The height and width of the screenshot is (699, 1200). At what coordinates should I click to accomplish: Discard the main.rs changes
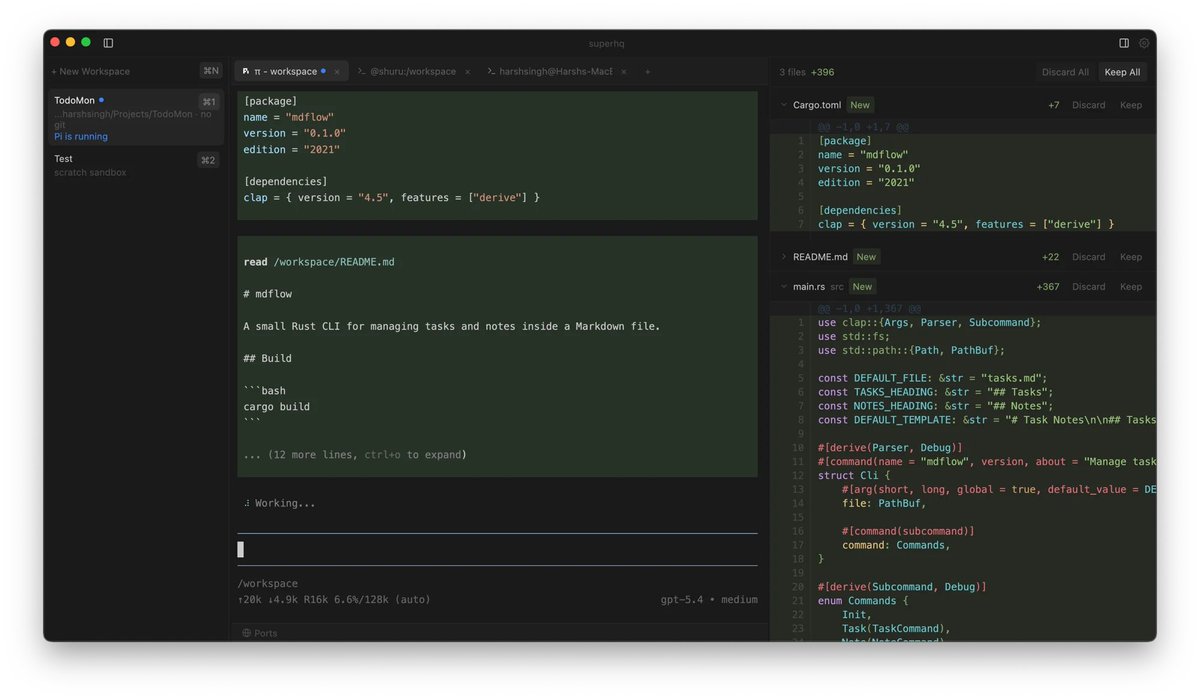tap(1089, 287)
